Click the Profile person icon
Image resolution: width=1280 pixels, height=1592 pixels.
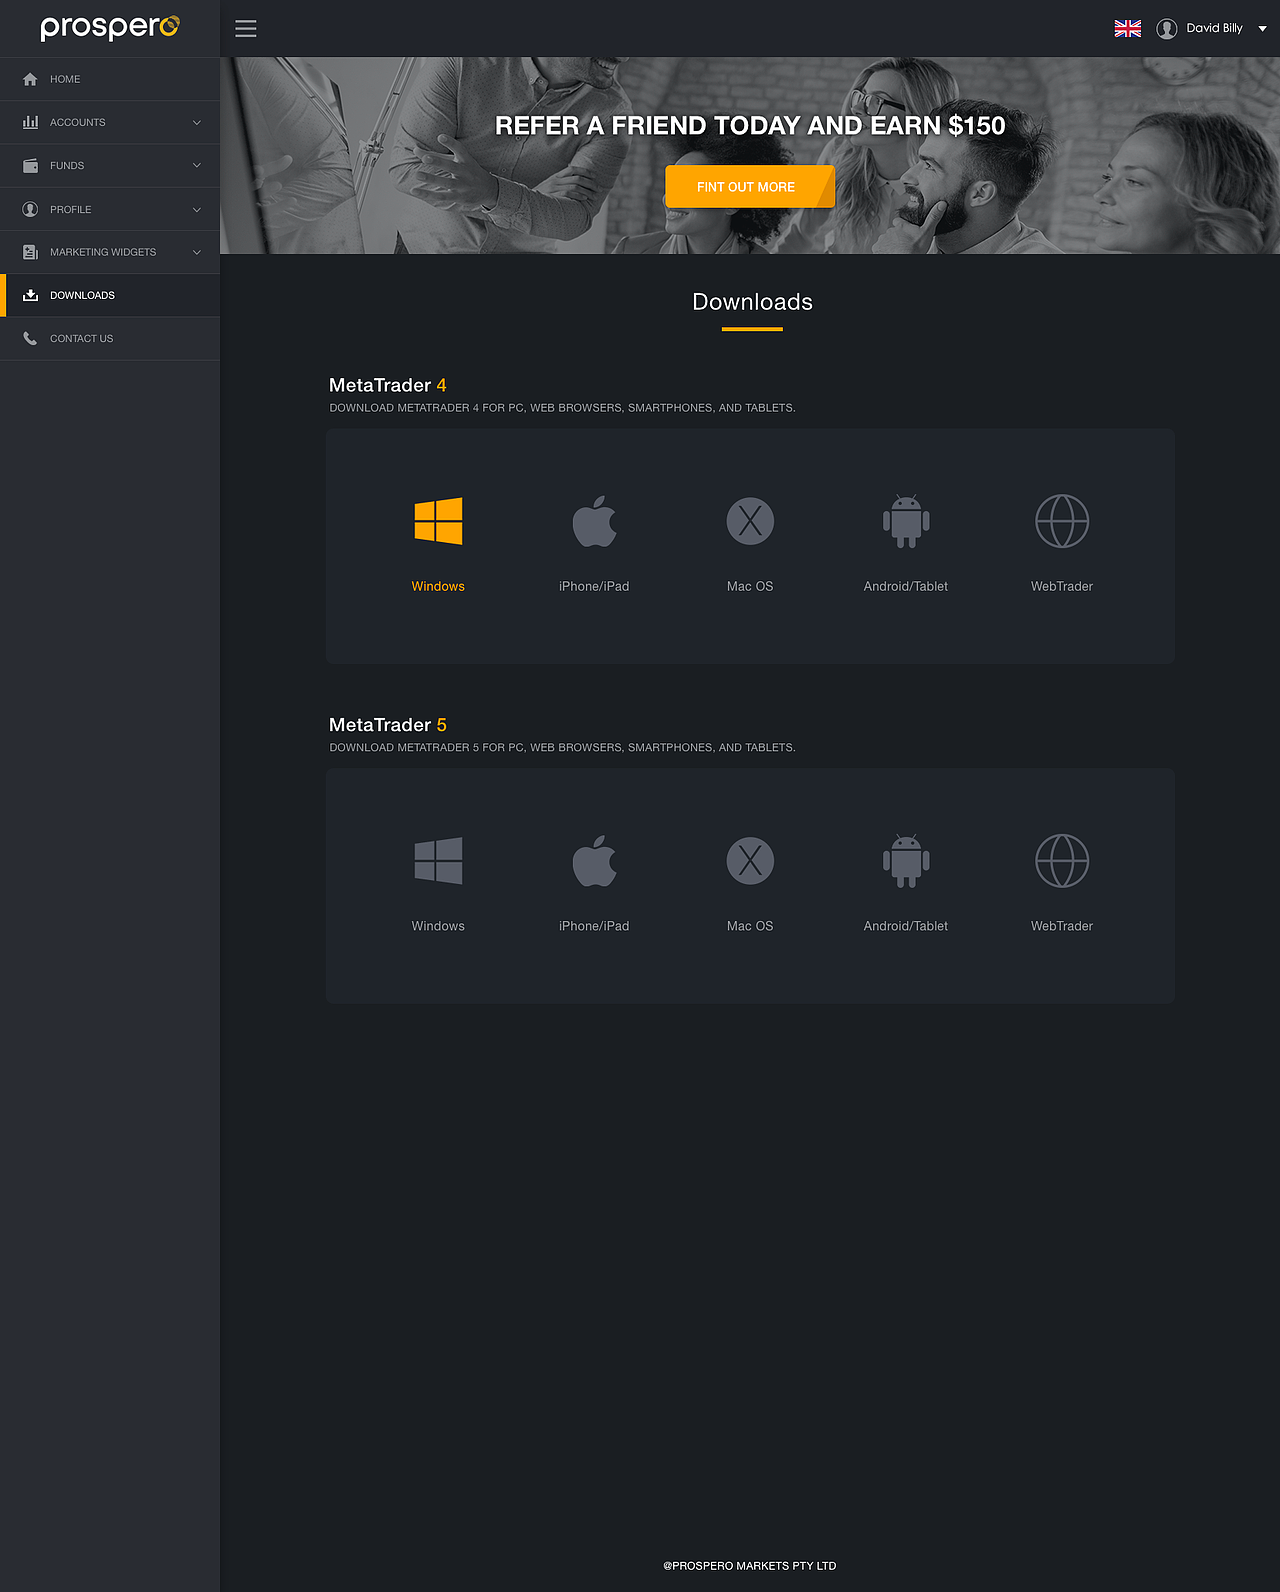[x=30, y=209]
